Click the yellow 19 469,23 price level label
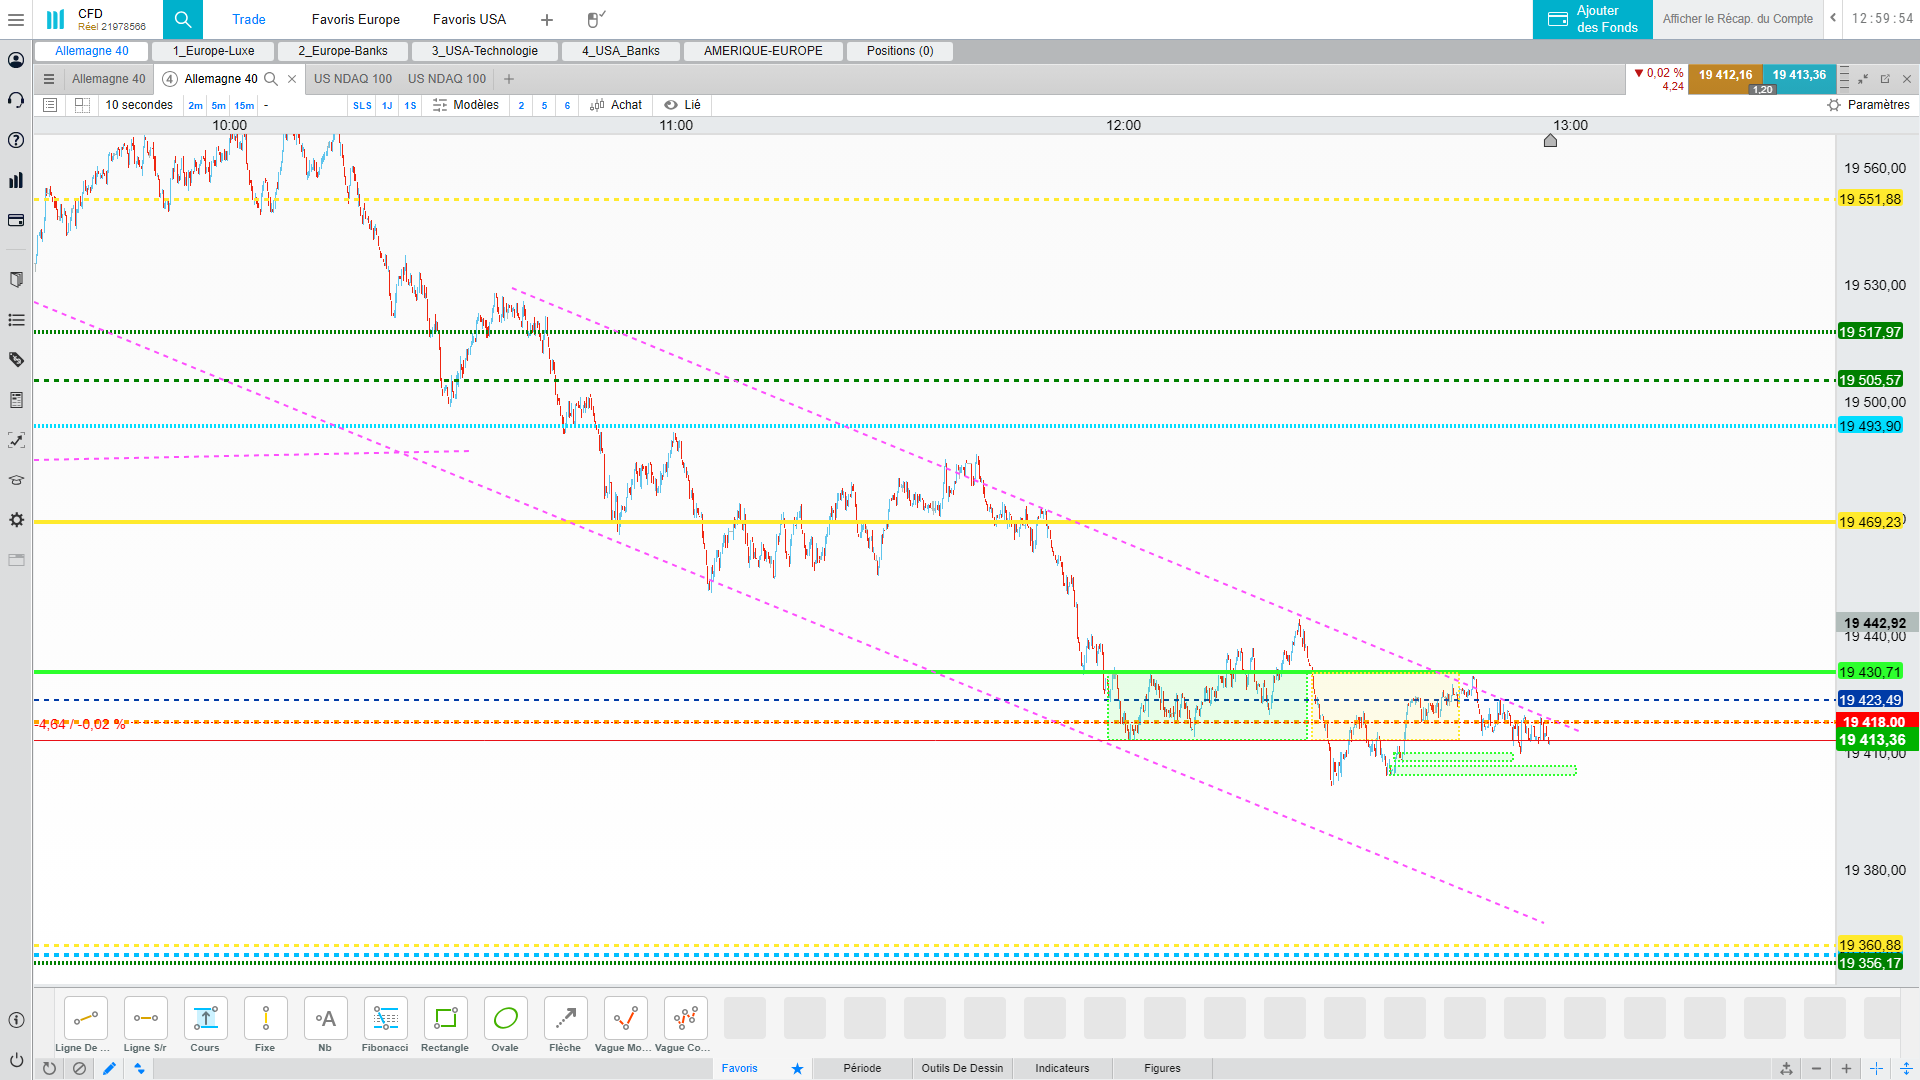The image size is (1920, 1080). click(1869, 522)
